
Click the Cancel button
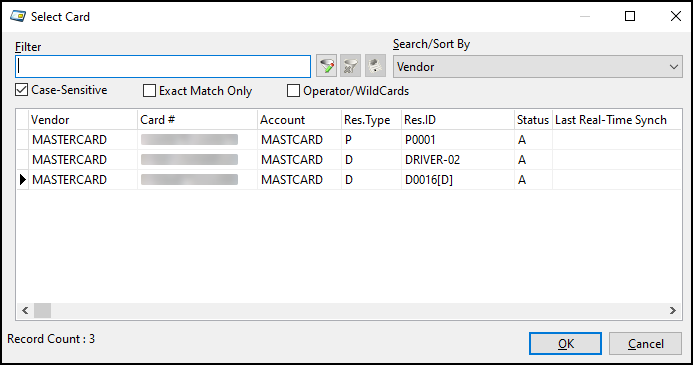[x=645, y=343]
